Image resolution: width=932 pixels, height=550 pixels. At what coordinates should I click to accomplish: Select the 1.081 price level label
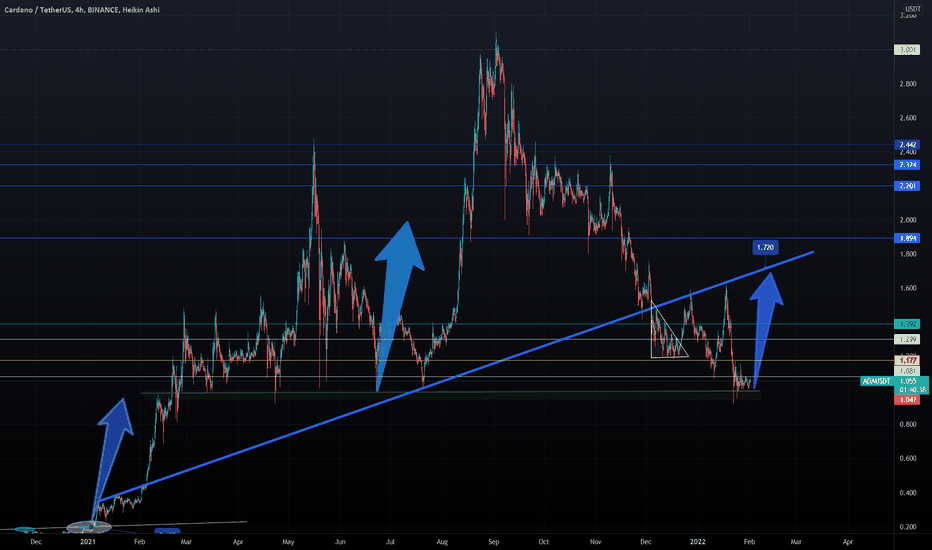pos(907,371)
